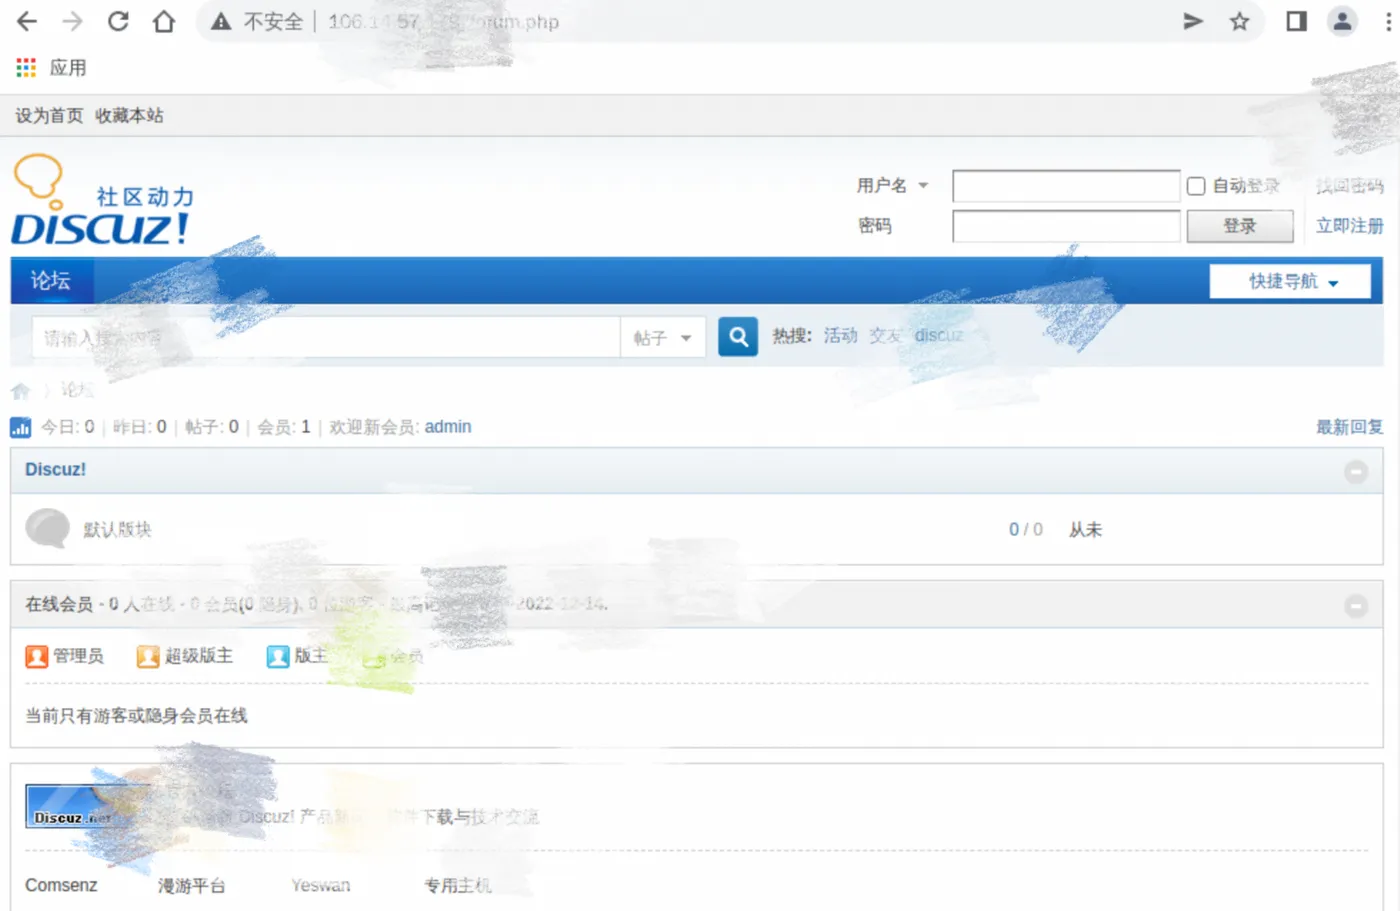
Task: Open the Yeswan footer link
Action: point(321,885)
